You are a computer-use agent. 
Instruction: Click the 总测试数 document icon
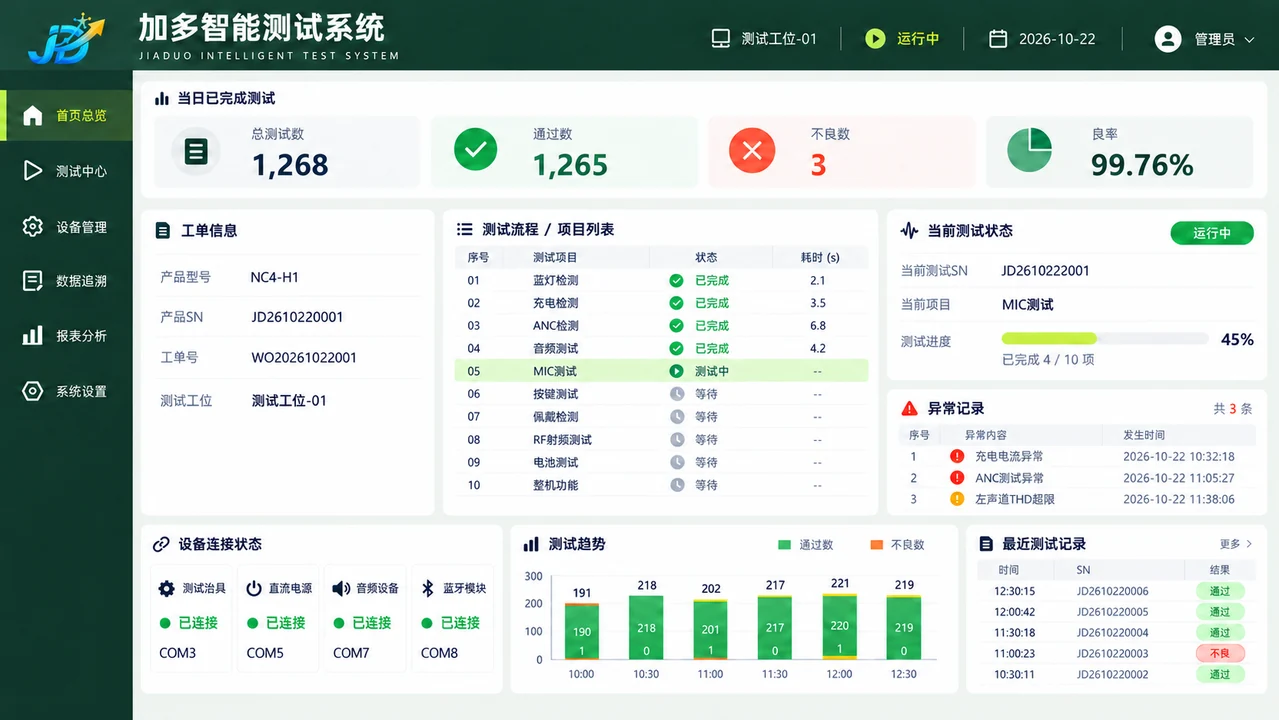coord(196,151)
